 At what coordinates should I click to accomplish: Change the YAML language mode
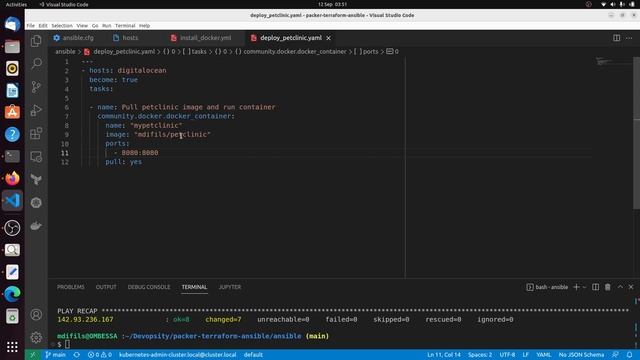(x=543, y=355)
